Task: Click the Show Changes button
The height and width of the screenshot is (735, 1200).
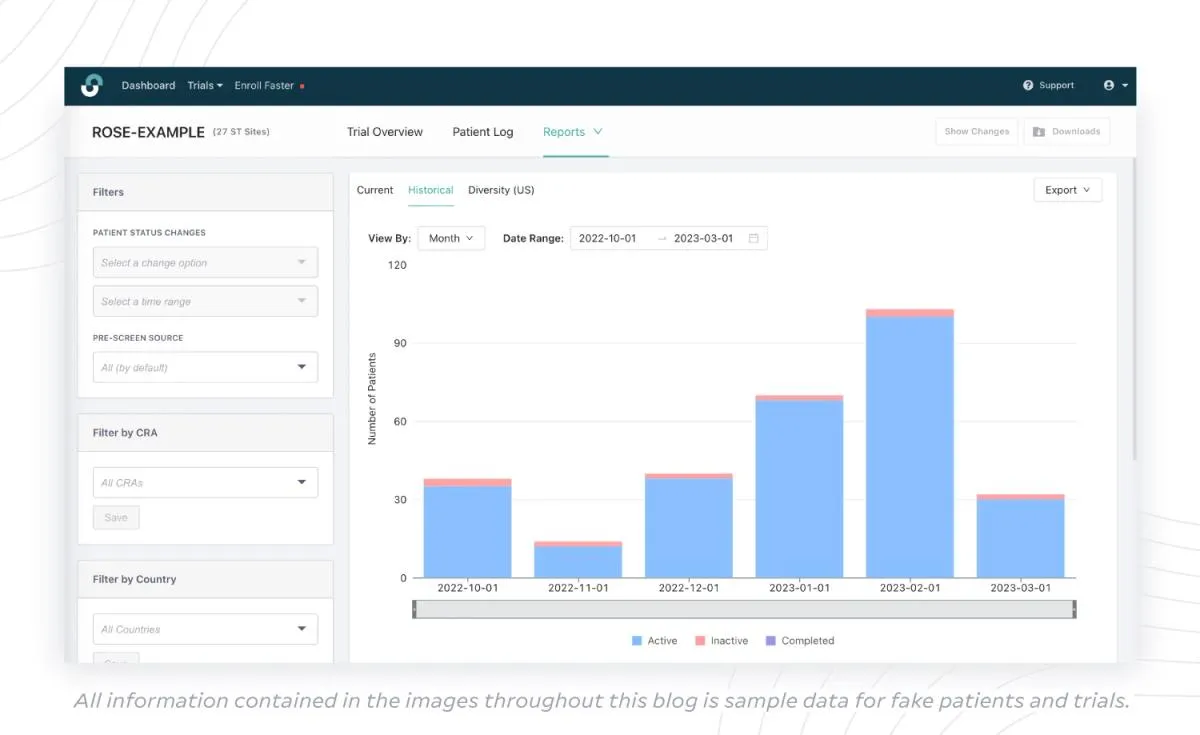Action: click(x=976, y=132)
